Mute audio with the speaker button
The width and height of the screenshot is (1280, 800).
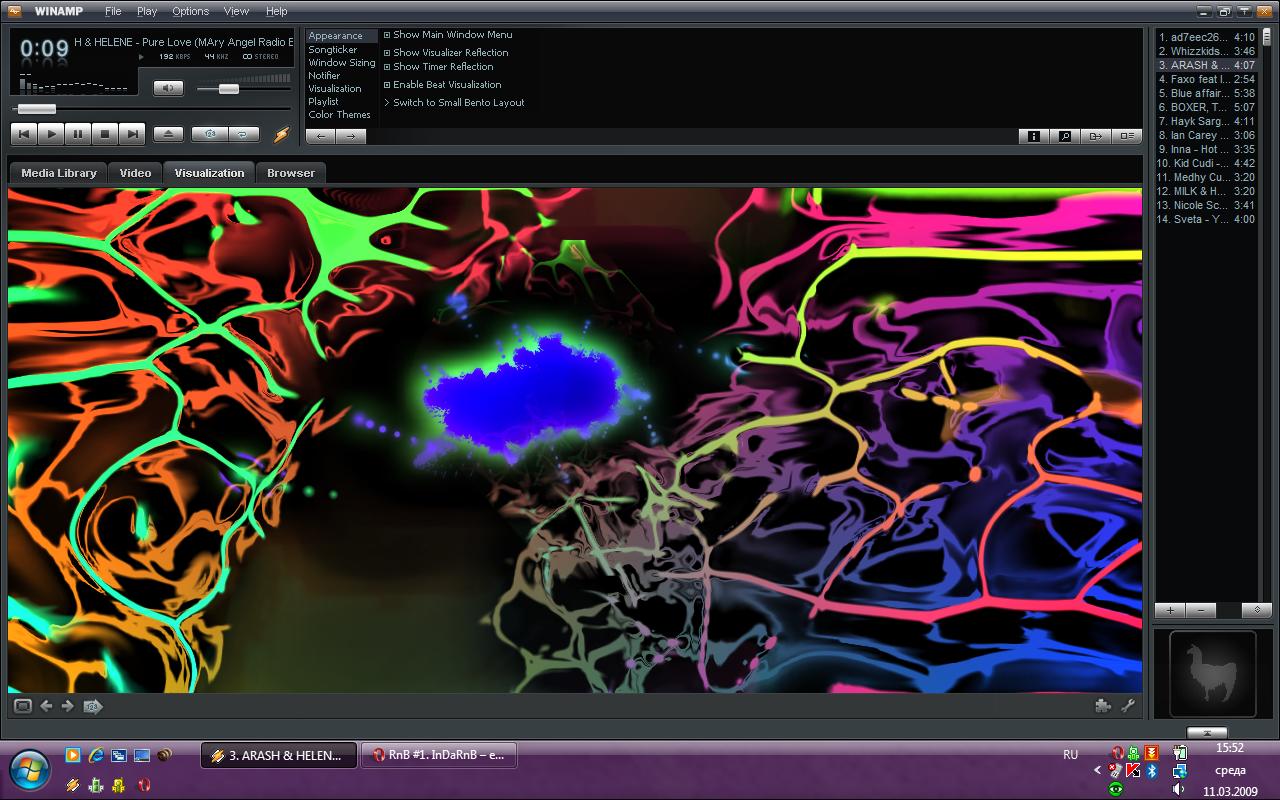coord(168,88)
